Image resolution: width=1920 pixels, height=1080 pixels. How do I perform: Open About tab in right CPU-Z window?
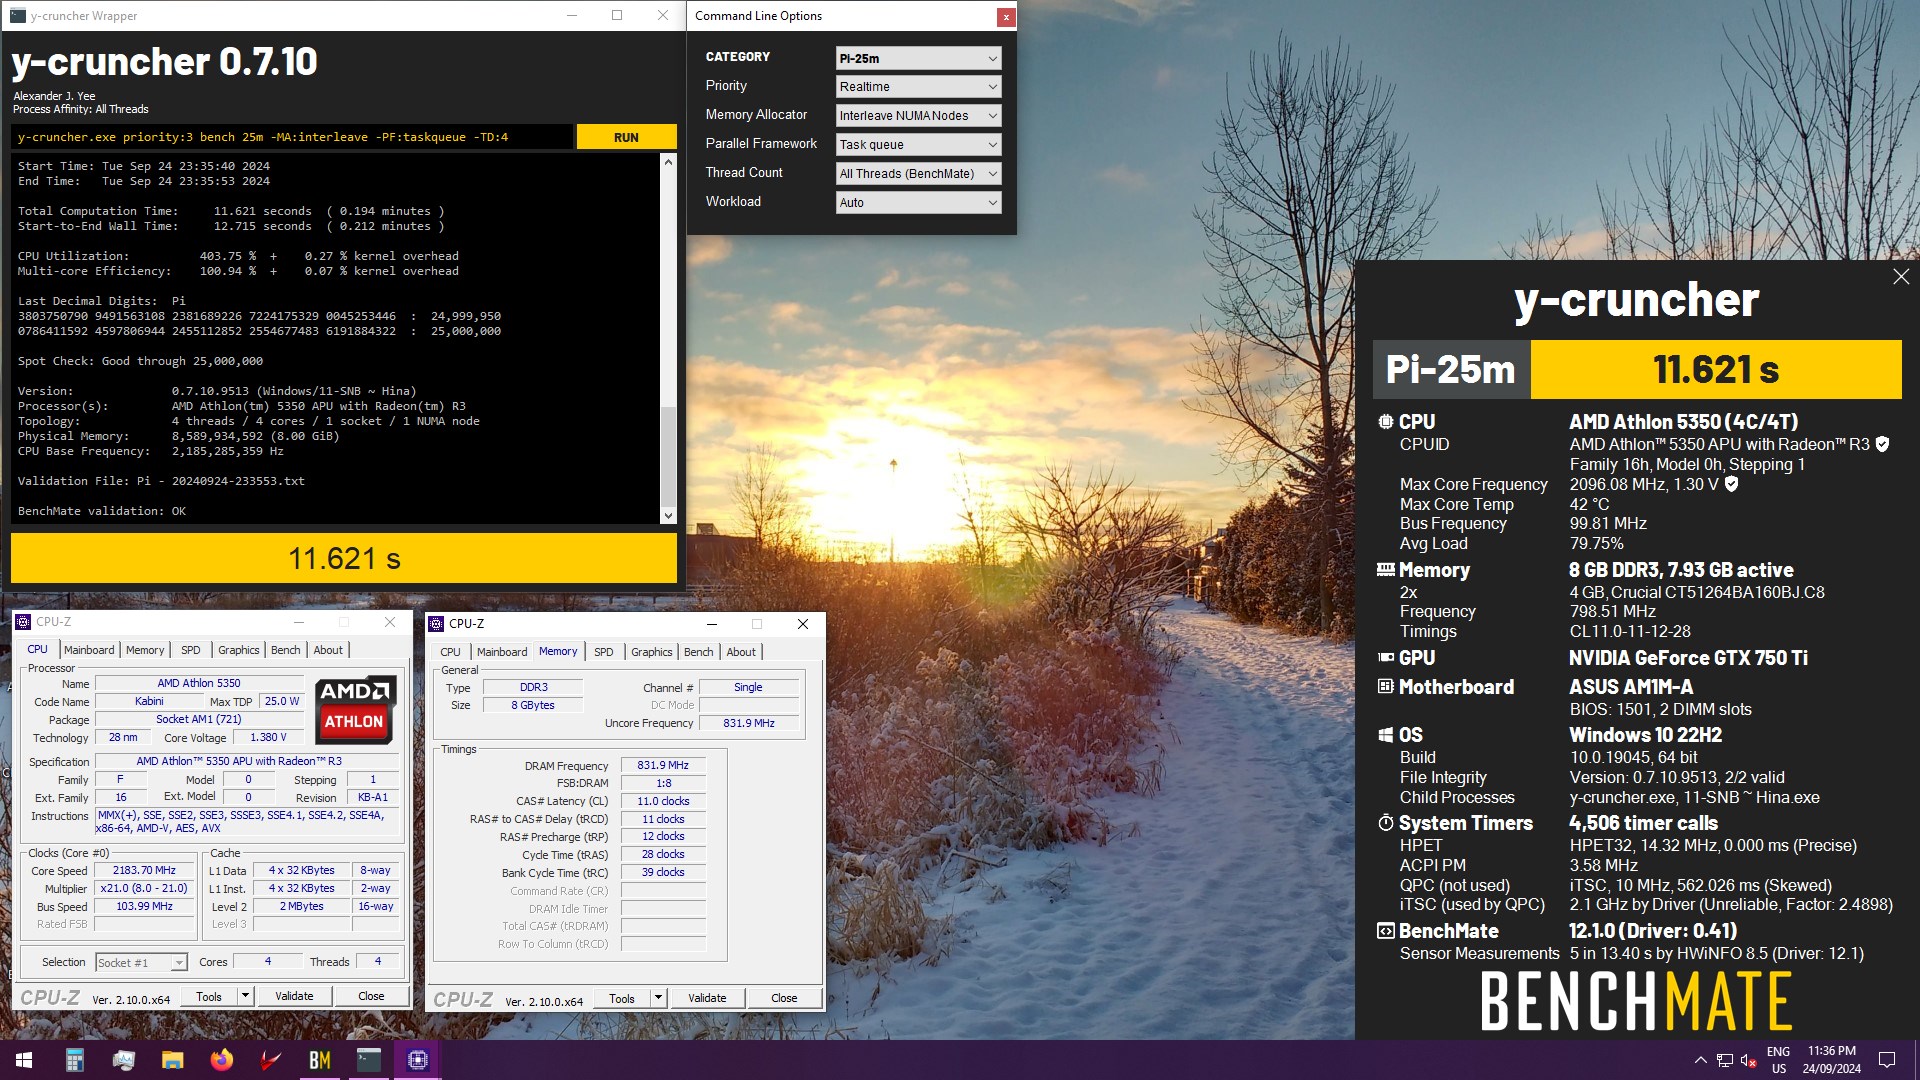[x=741, y=652]
